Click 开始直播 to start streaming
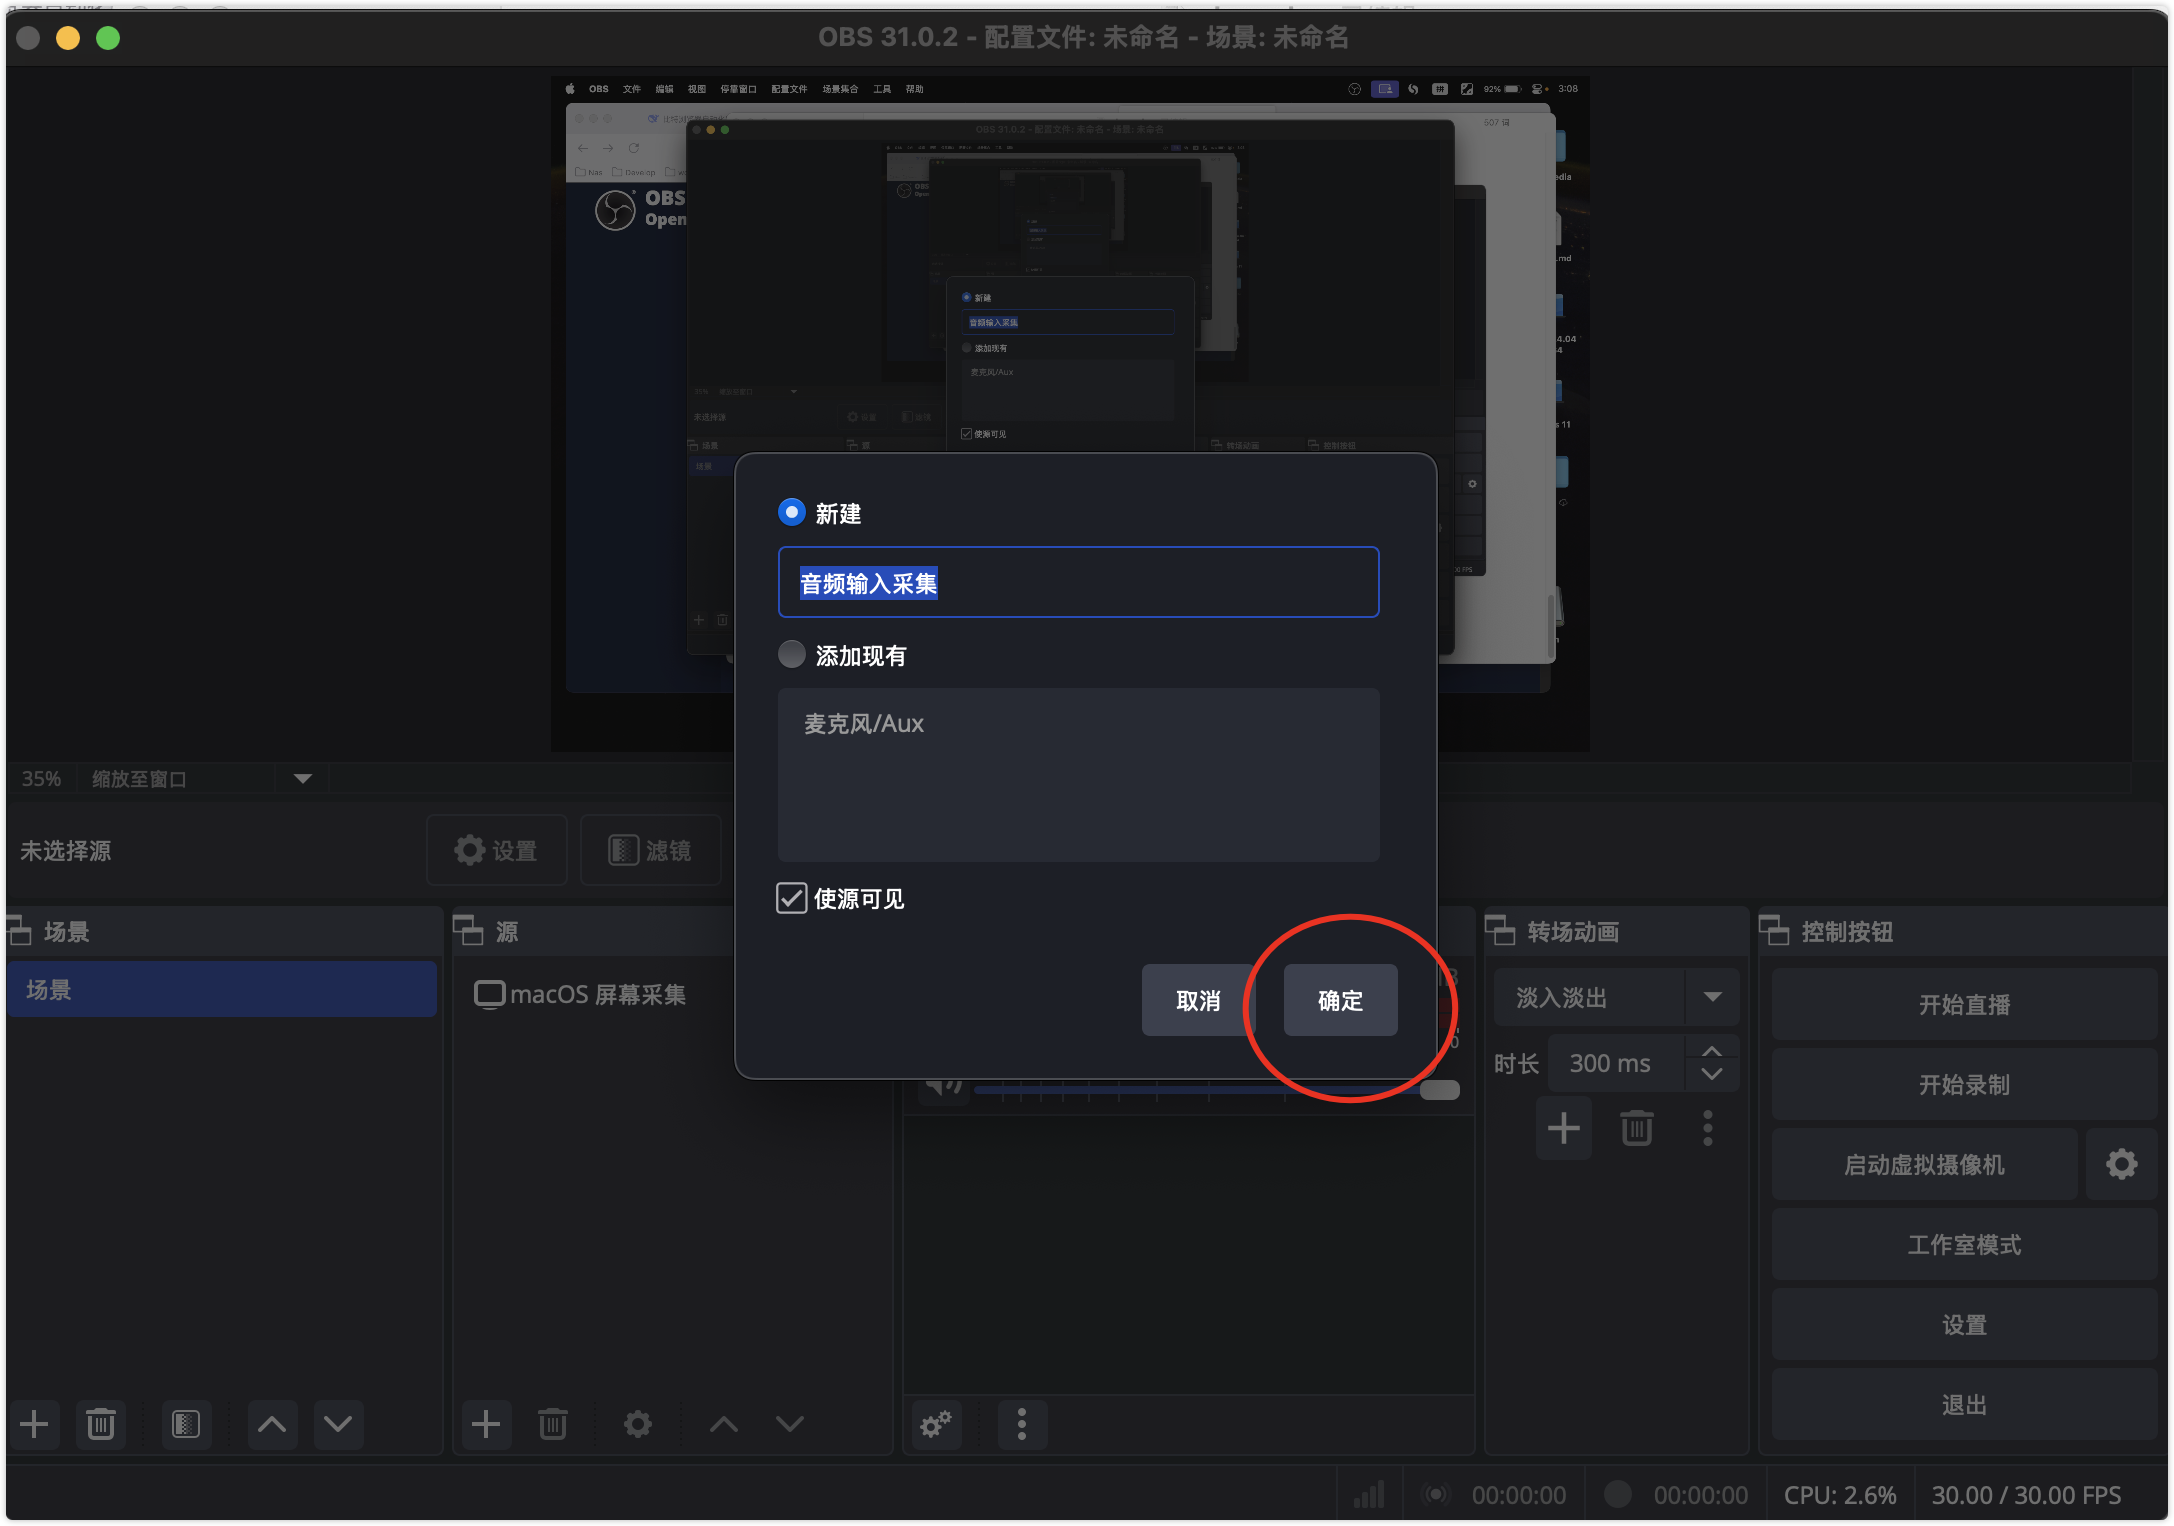Image resolution: width=2174 pixels, height=1526 pixels. pos(1964,1004)
